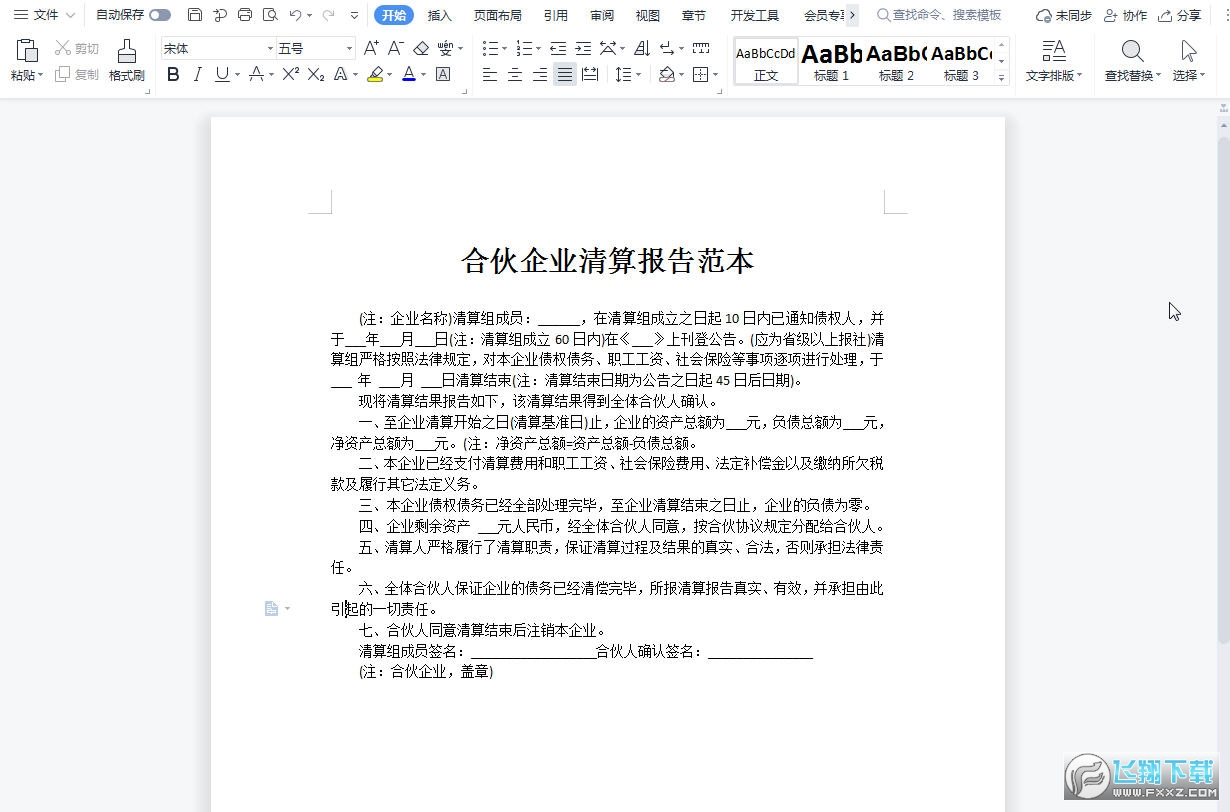Click the vertical scrollbar thumb
The width and height of the screenshot is (1230, 812).
(1222, 390)
